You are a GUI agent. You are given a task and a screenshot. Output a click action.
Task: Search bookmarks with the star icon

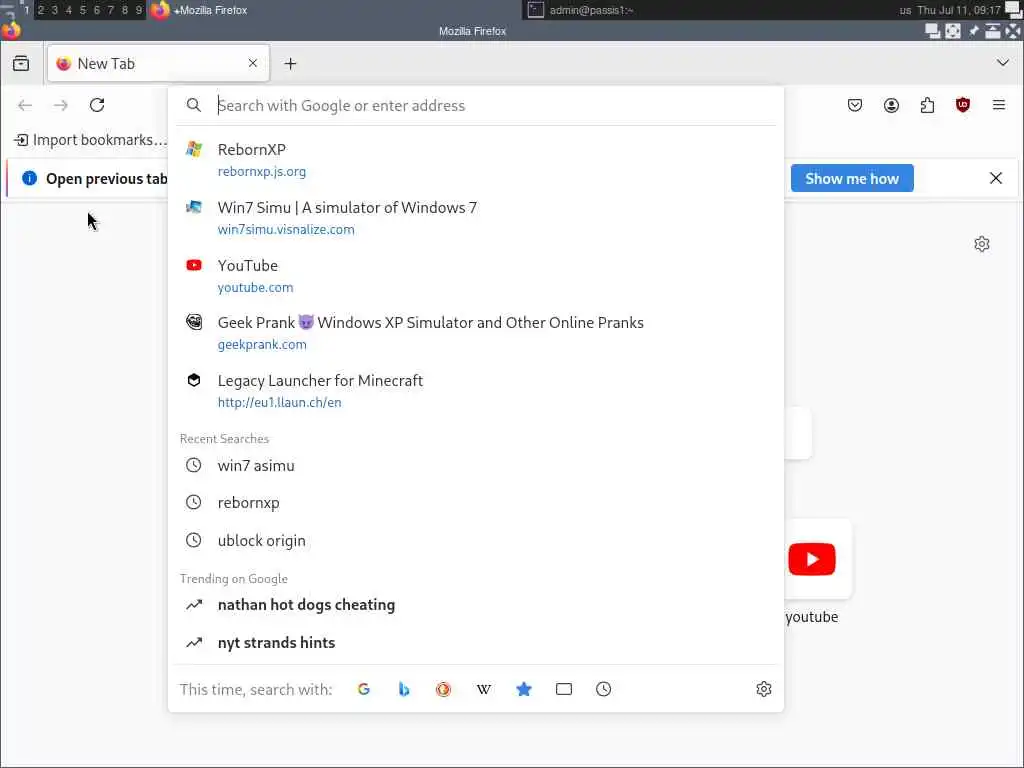524,690
